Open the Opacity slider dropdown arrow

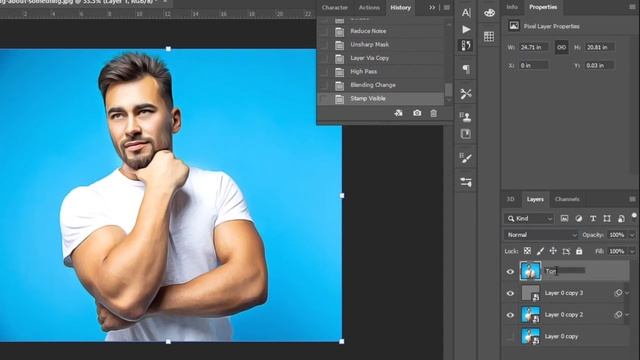632,235
